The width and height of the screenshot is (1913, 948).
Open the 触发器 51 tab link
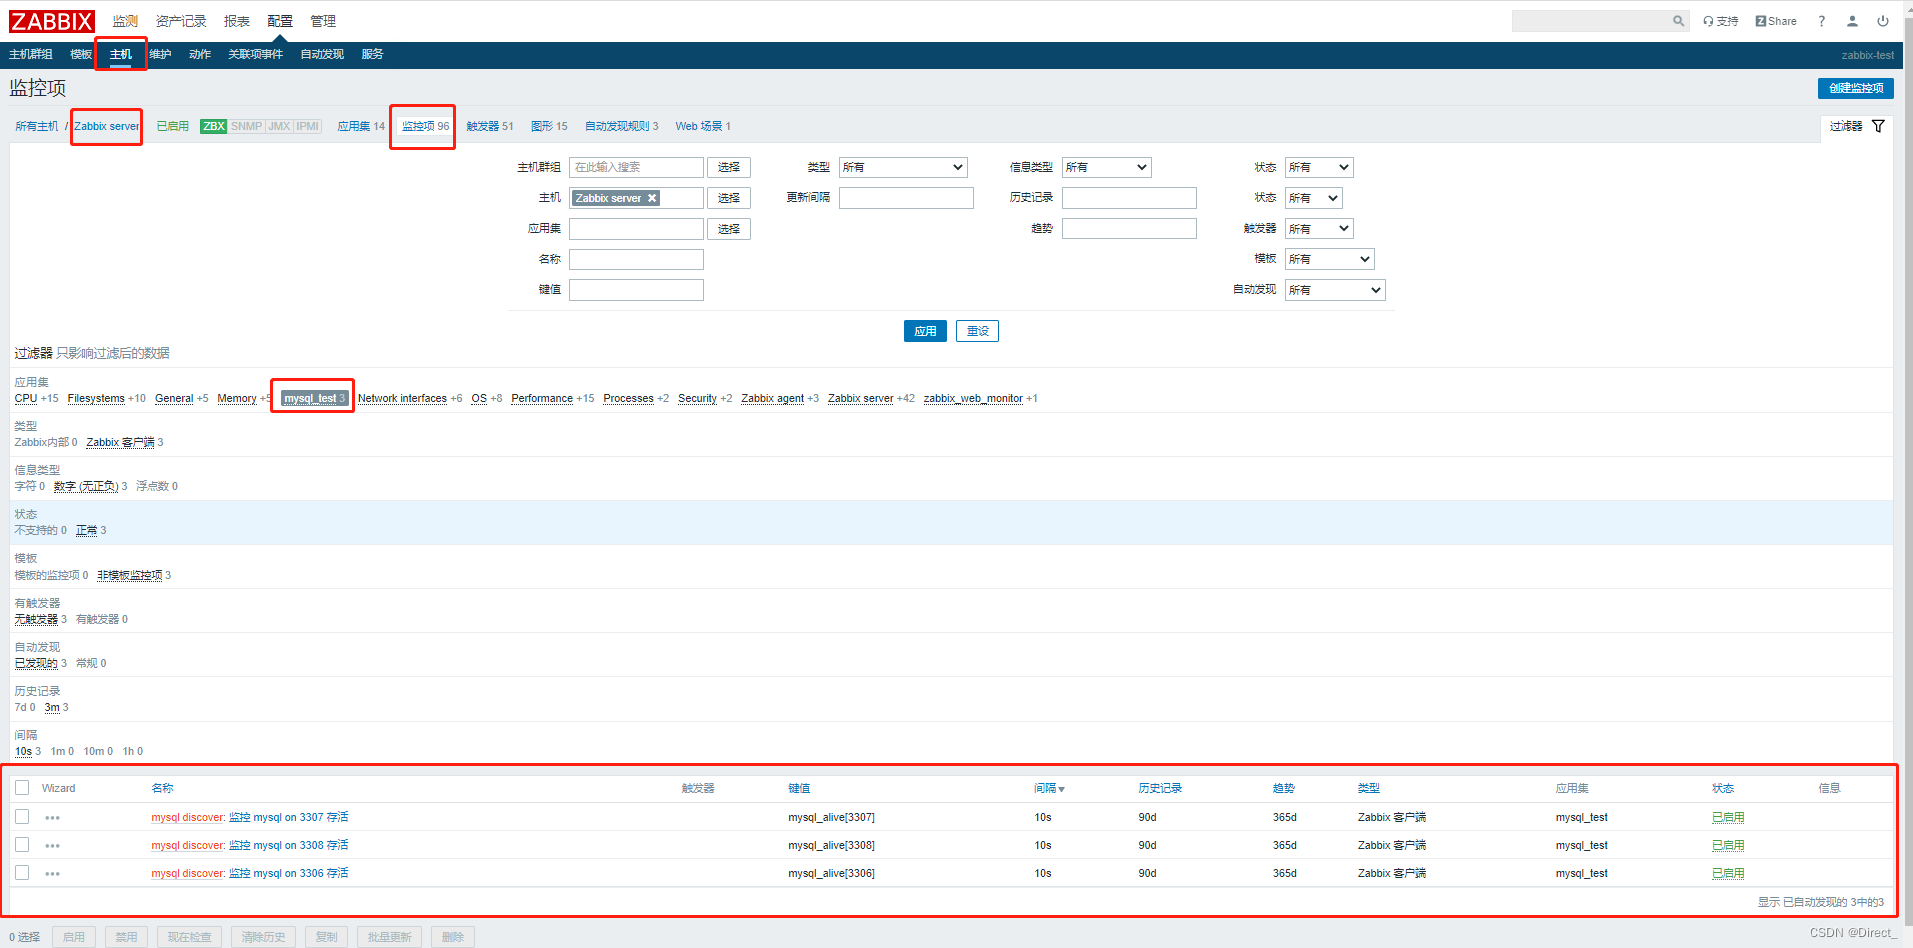click(x=490, y=126)
